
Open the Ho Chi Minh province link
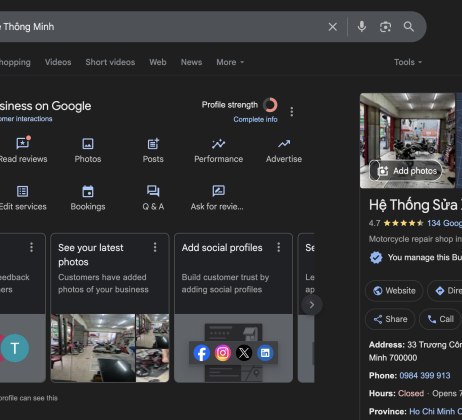[435, 411]
